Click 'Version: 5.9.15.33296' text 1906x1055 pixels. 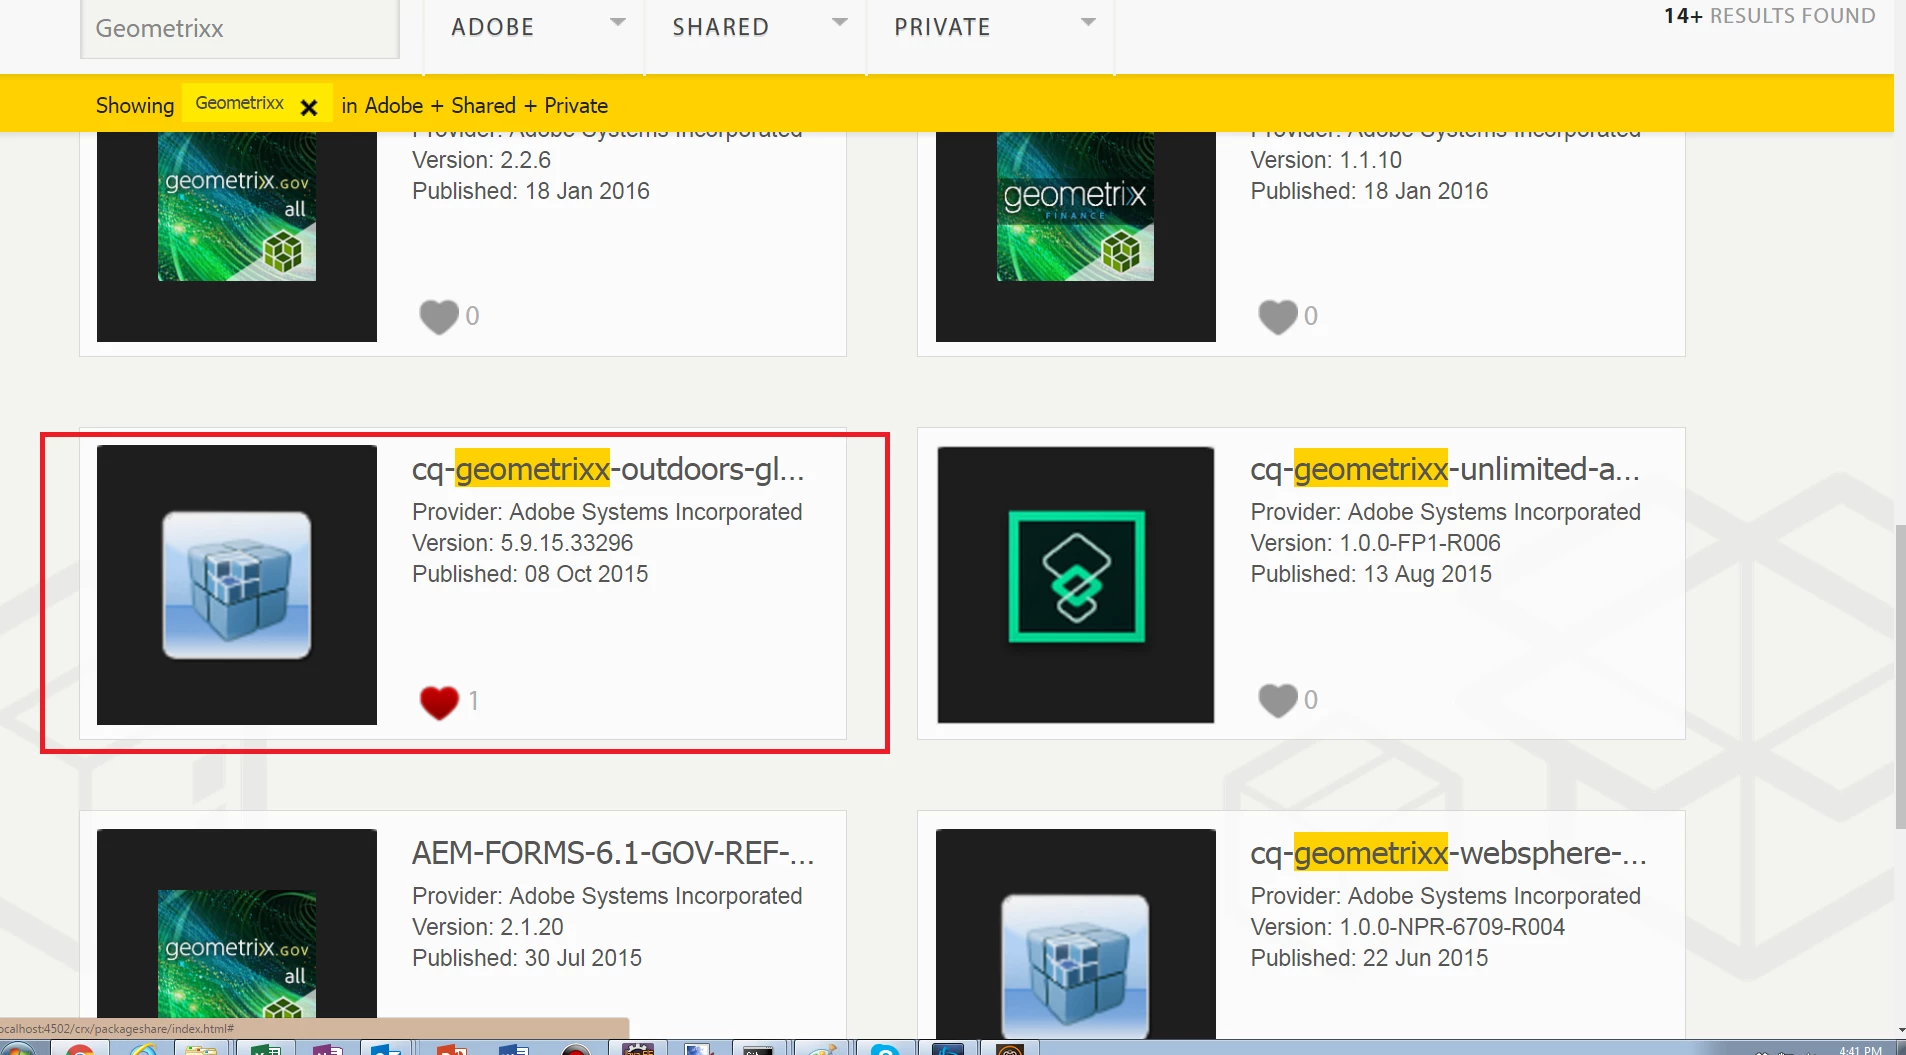click(x=523, y=543)
